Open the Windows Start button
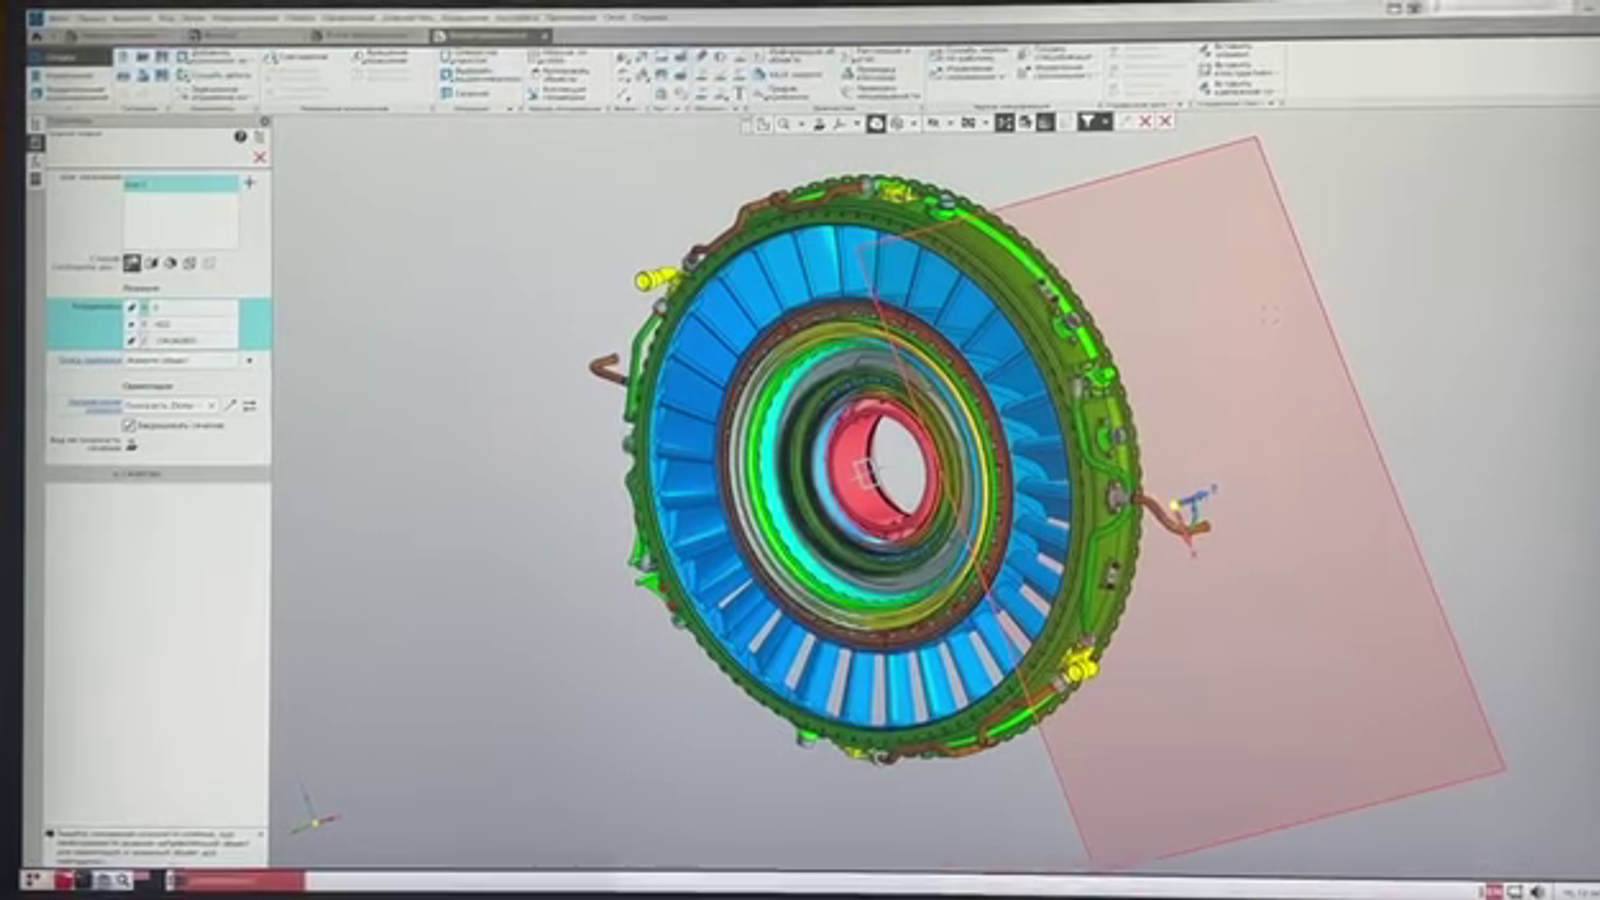 coord(34,880)
